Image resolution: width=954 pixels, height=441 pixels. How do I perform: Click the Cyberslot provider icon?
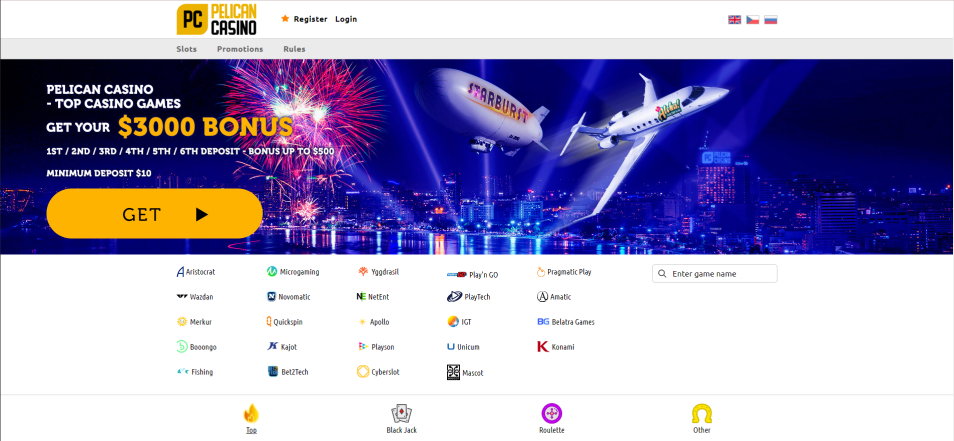coord(363,371)
